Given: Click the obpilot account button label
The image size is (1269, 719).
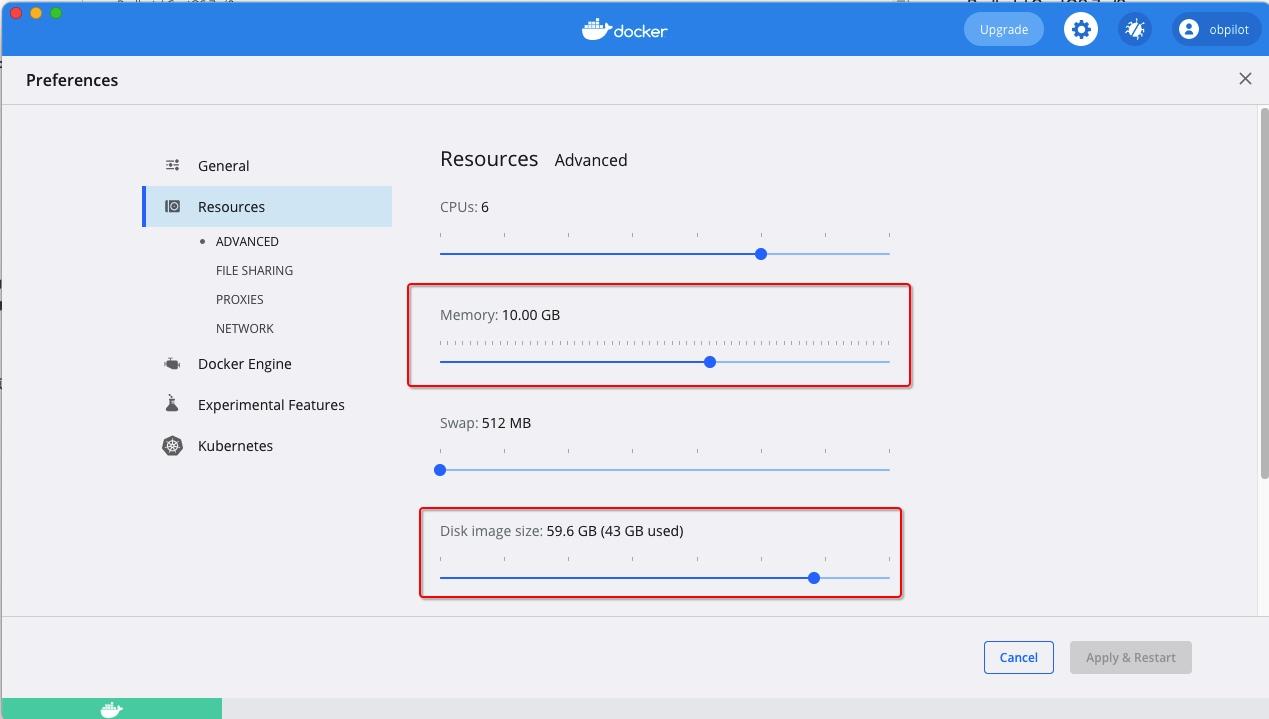Looking at the screenshot, I should pos(1229,30).
